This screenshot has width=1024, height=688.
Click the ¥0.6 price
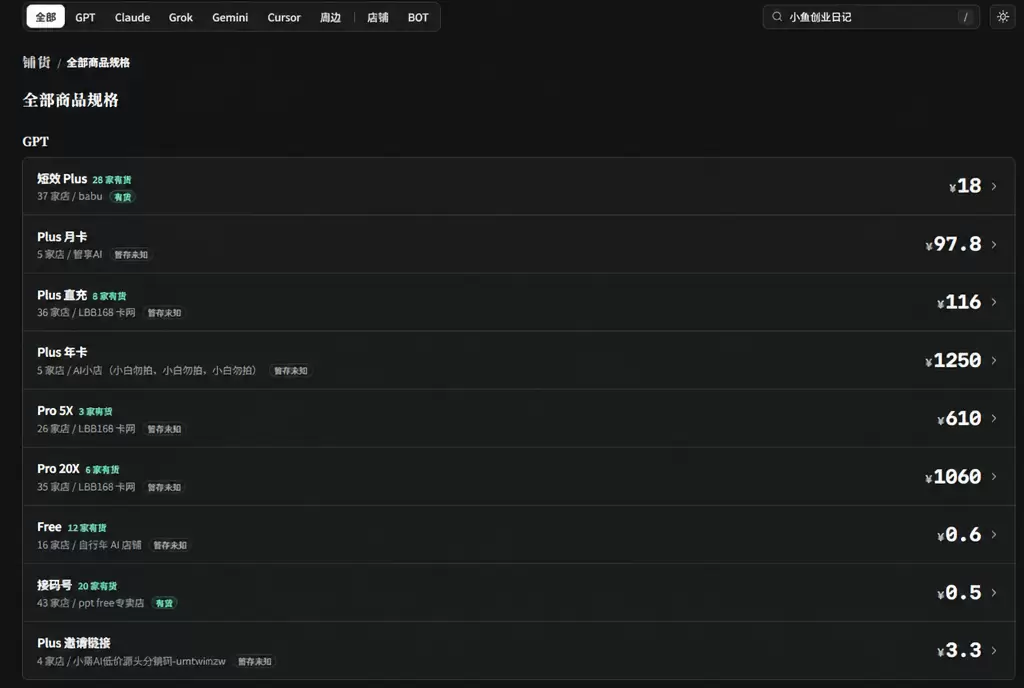coord(959,534)
